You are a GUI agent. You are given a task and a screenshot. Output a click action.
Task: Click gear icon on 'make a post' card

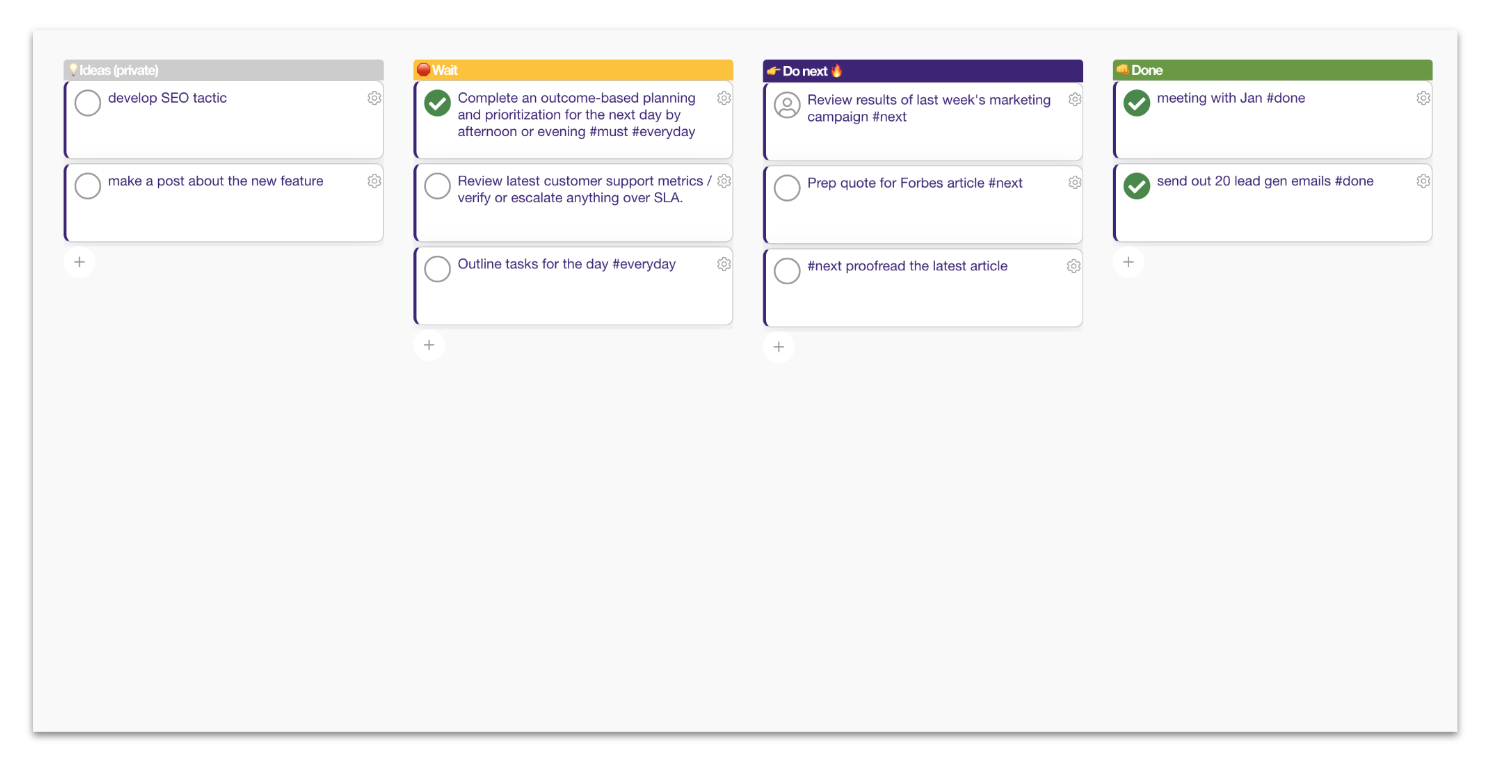tap(374, 181)
